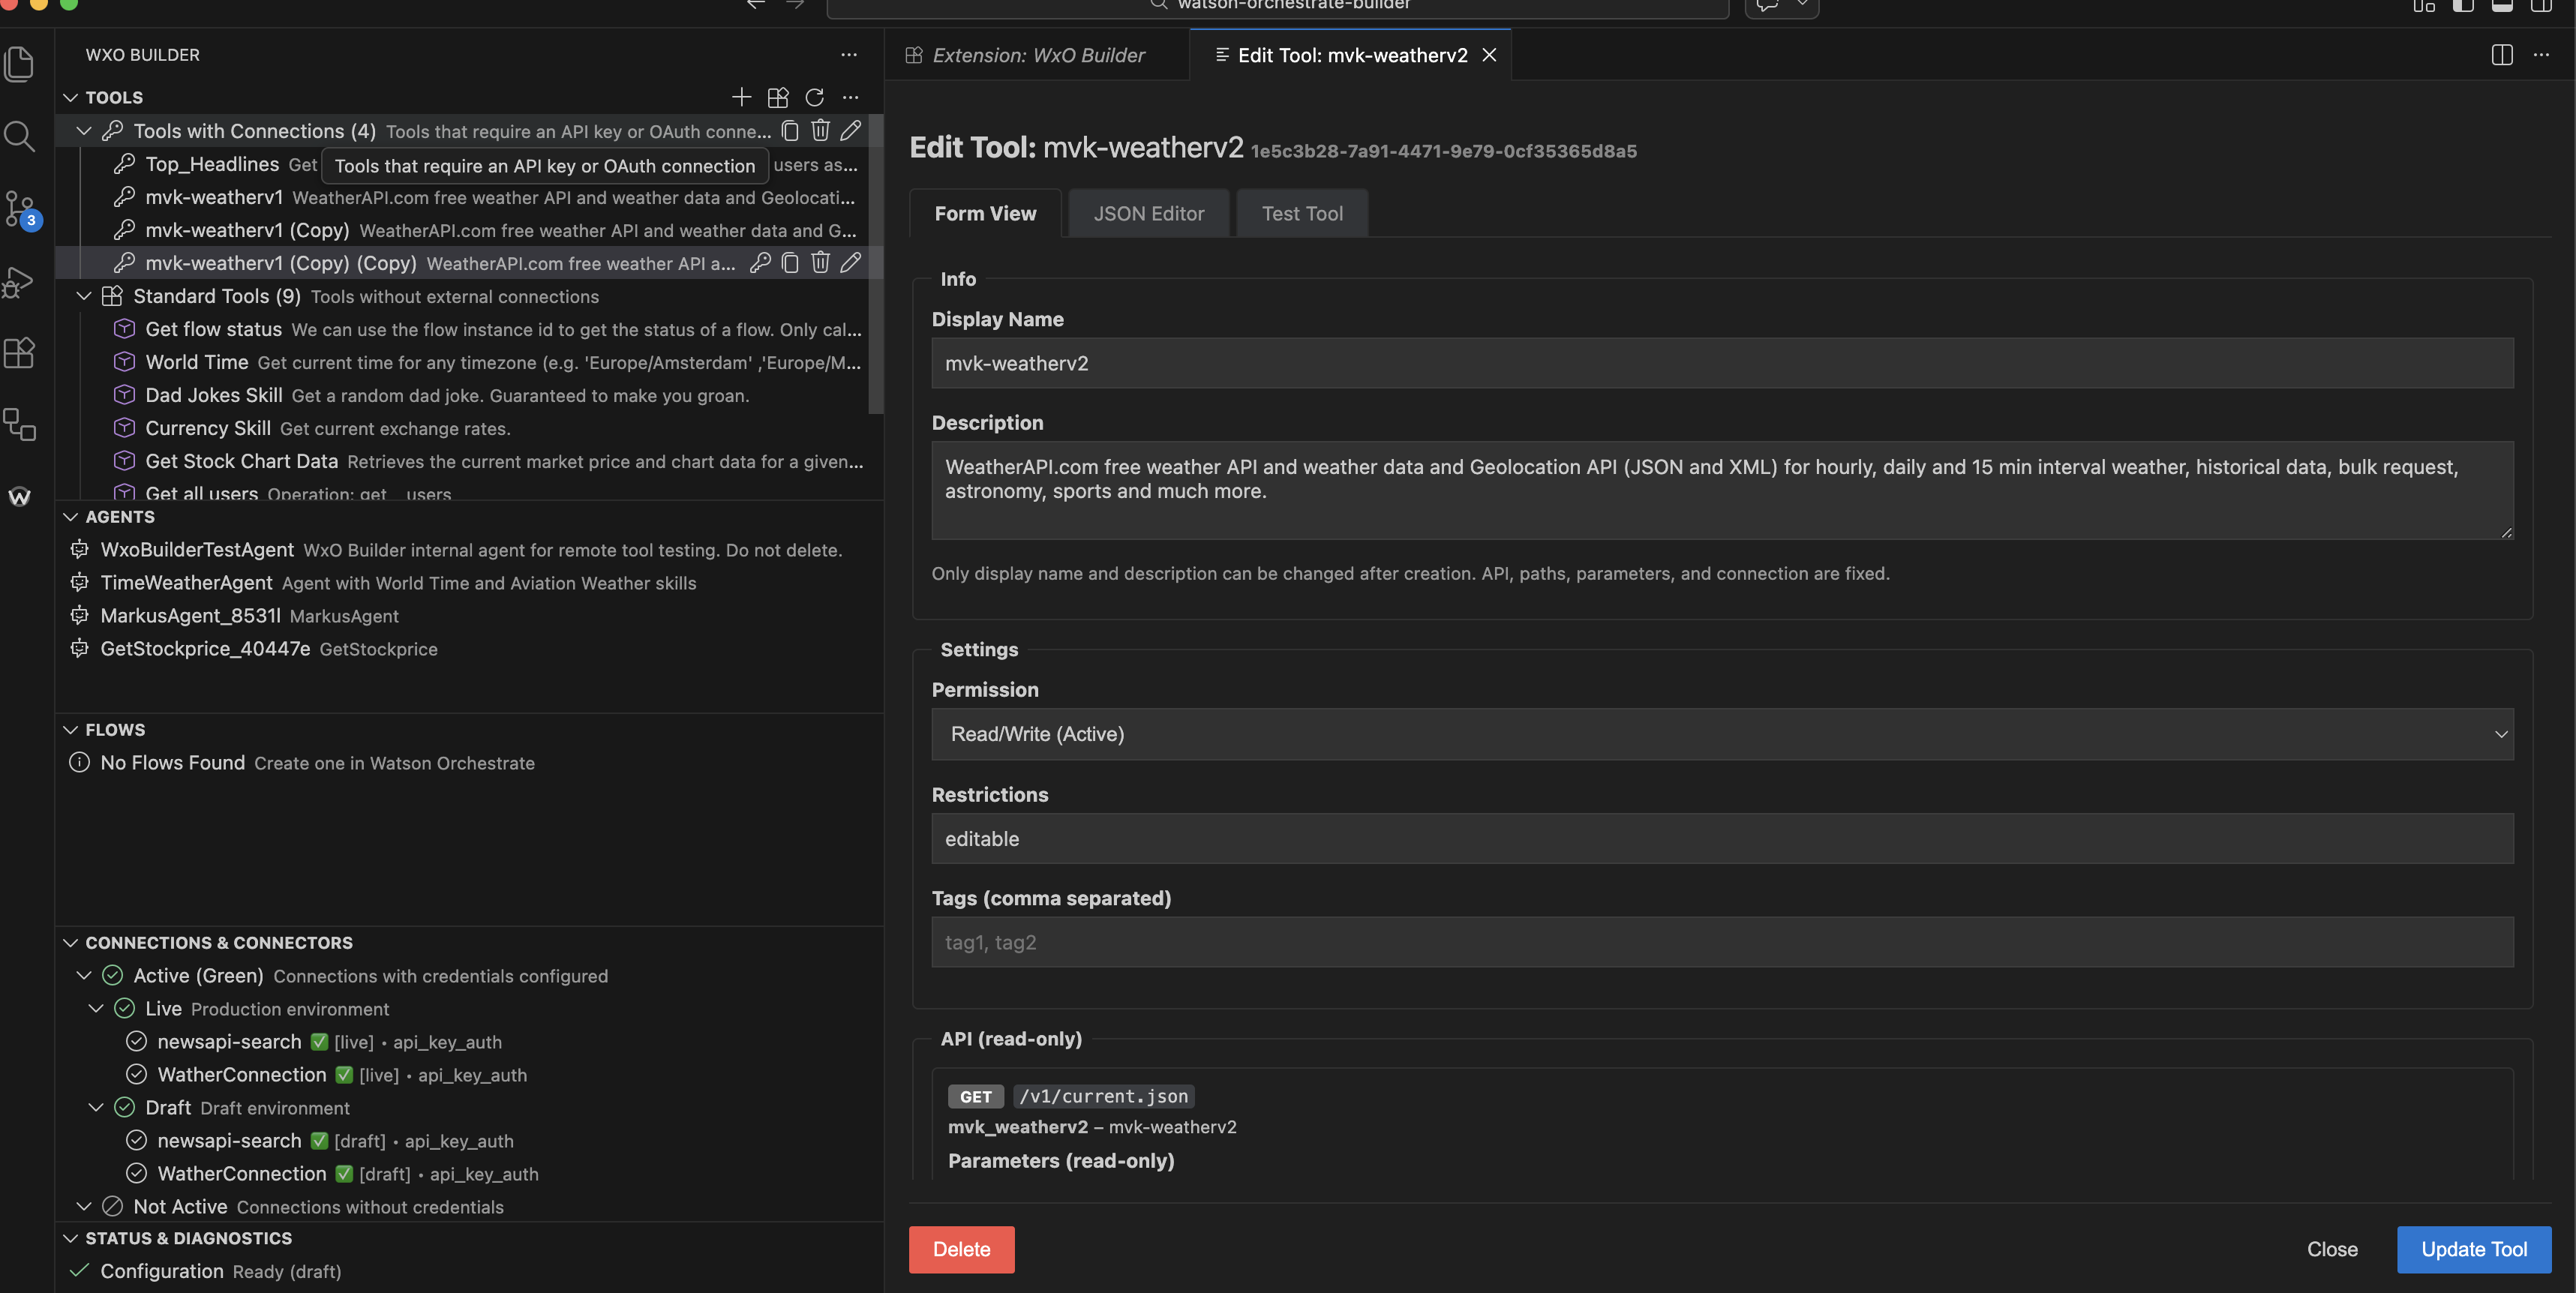Click the pencil edit icon for mvk-weatherv1 (Copy) (Copy)
The image size is (2576, 1293).
pyautogui.click(x=851, y=263)
